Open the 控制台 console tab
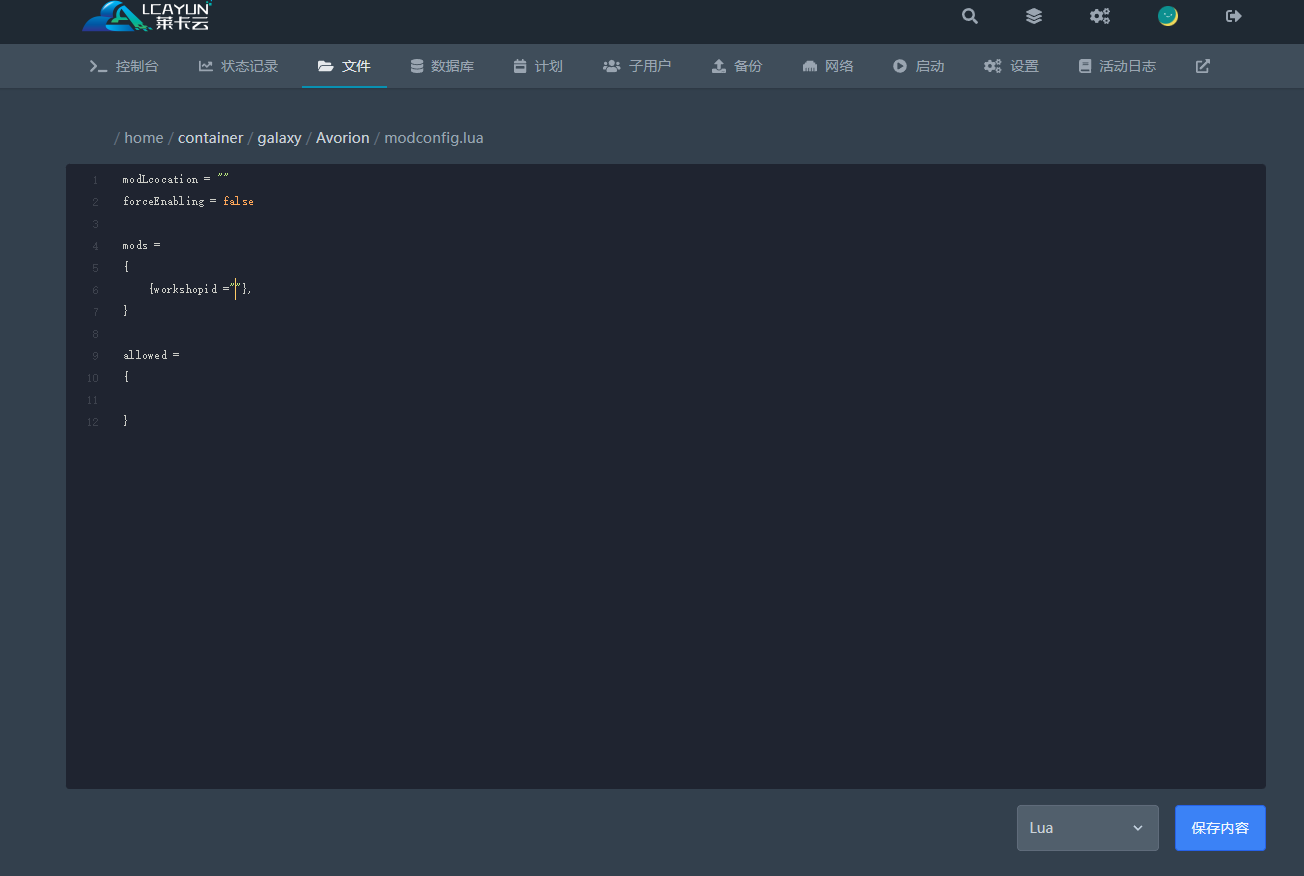The image size is (1304, 876). [124, 66]
